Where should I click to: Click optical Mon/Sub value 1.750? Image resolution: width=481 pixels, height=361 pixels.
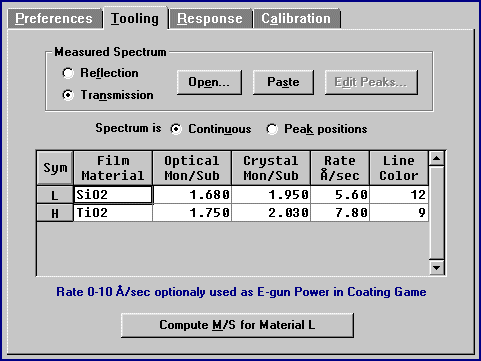[192, 213]
